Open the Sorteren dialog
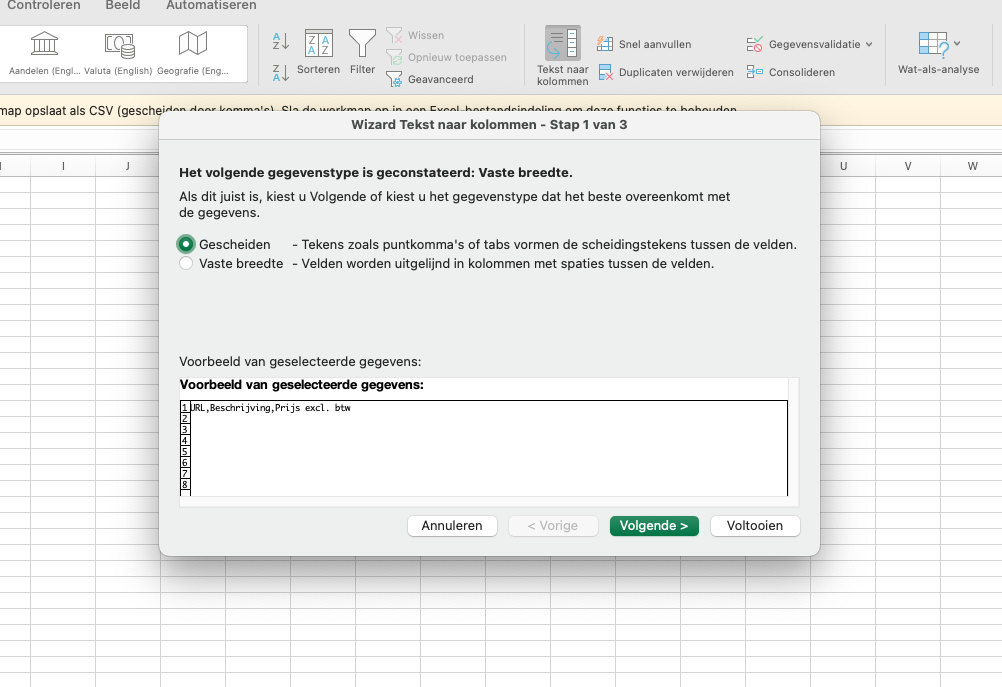Screen dimensions: 1002x687 coord(318,52)
